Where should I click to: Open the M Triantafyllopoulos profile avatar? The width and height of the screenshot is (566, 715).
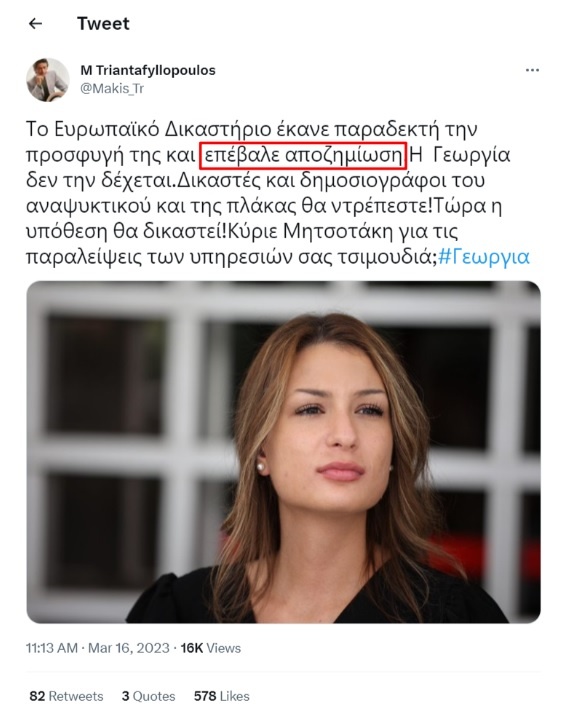click(x=47, y=79)
